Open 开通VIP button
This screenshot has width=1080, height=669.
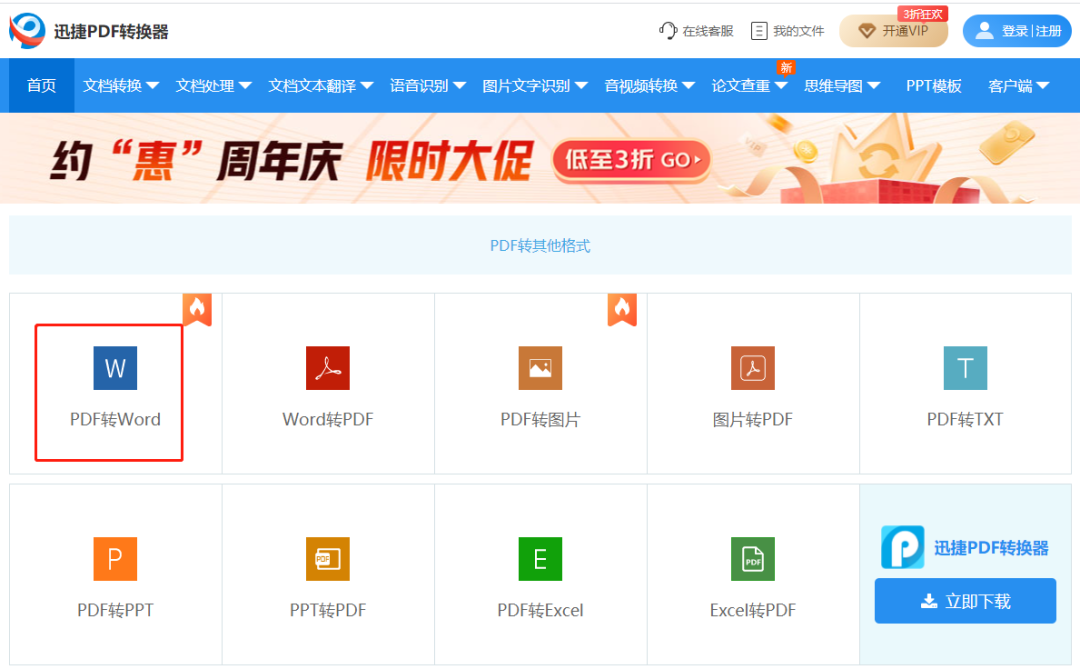tap(893, 31)
